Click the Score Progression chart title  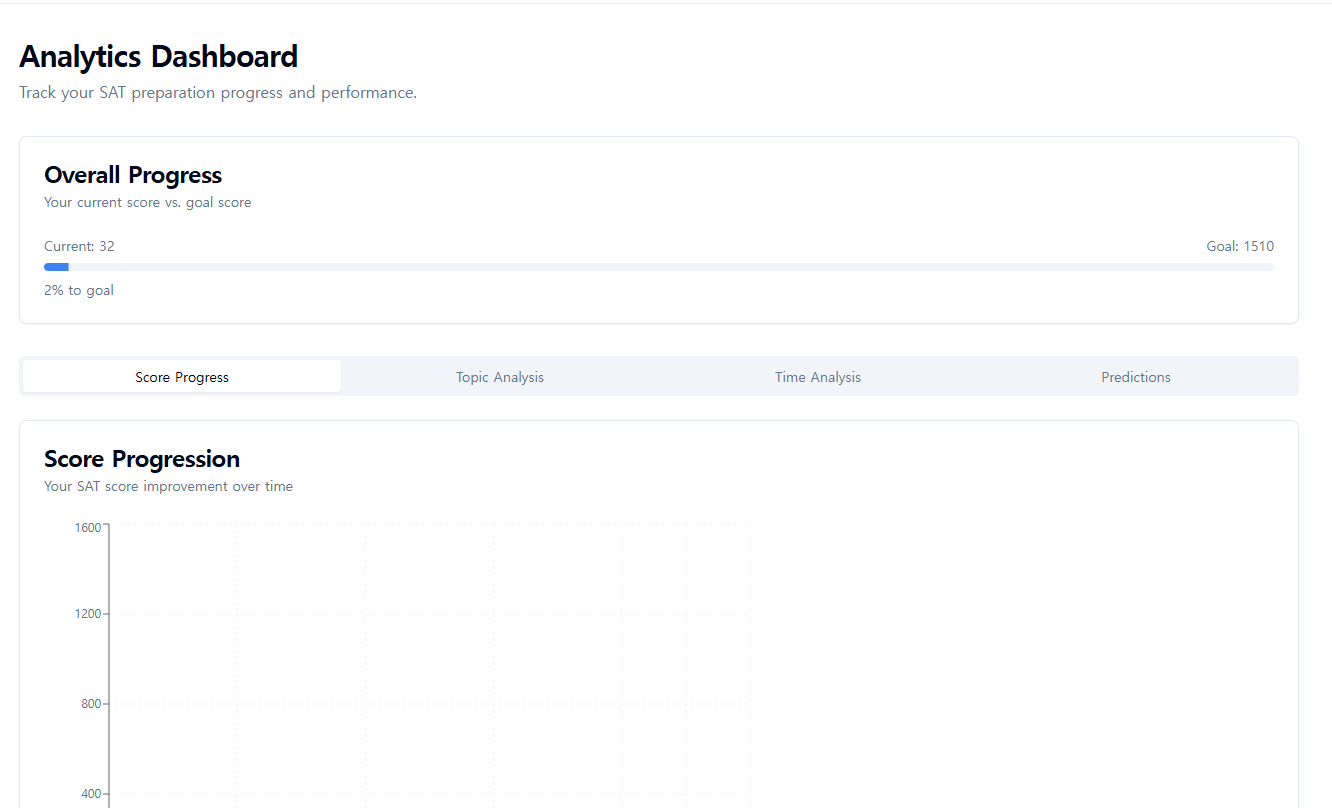[141, 459]
